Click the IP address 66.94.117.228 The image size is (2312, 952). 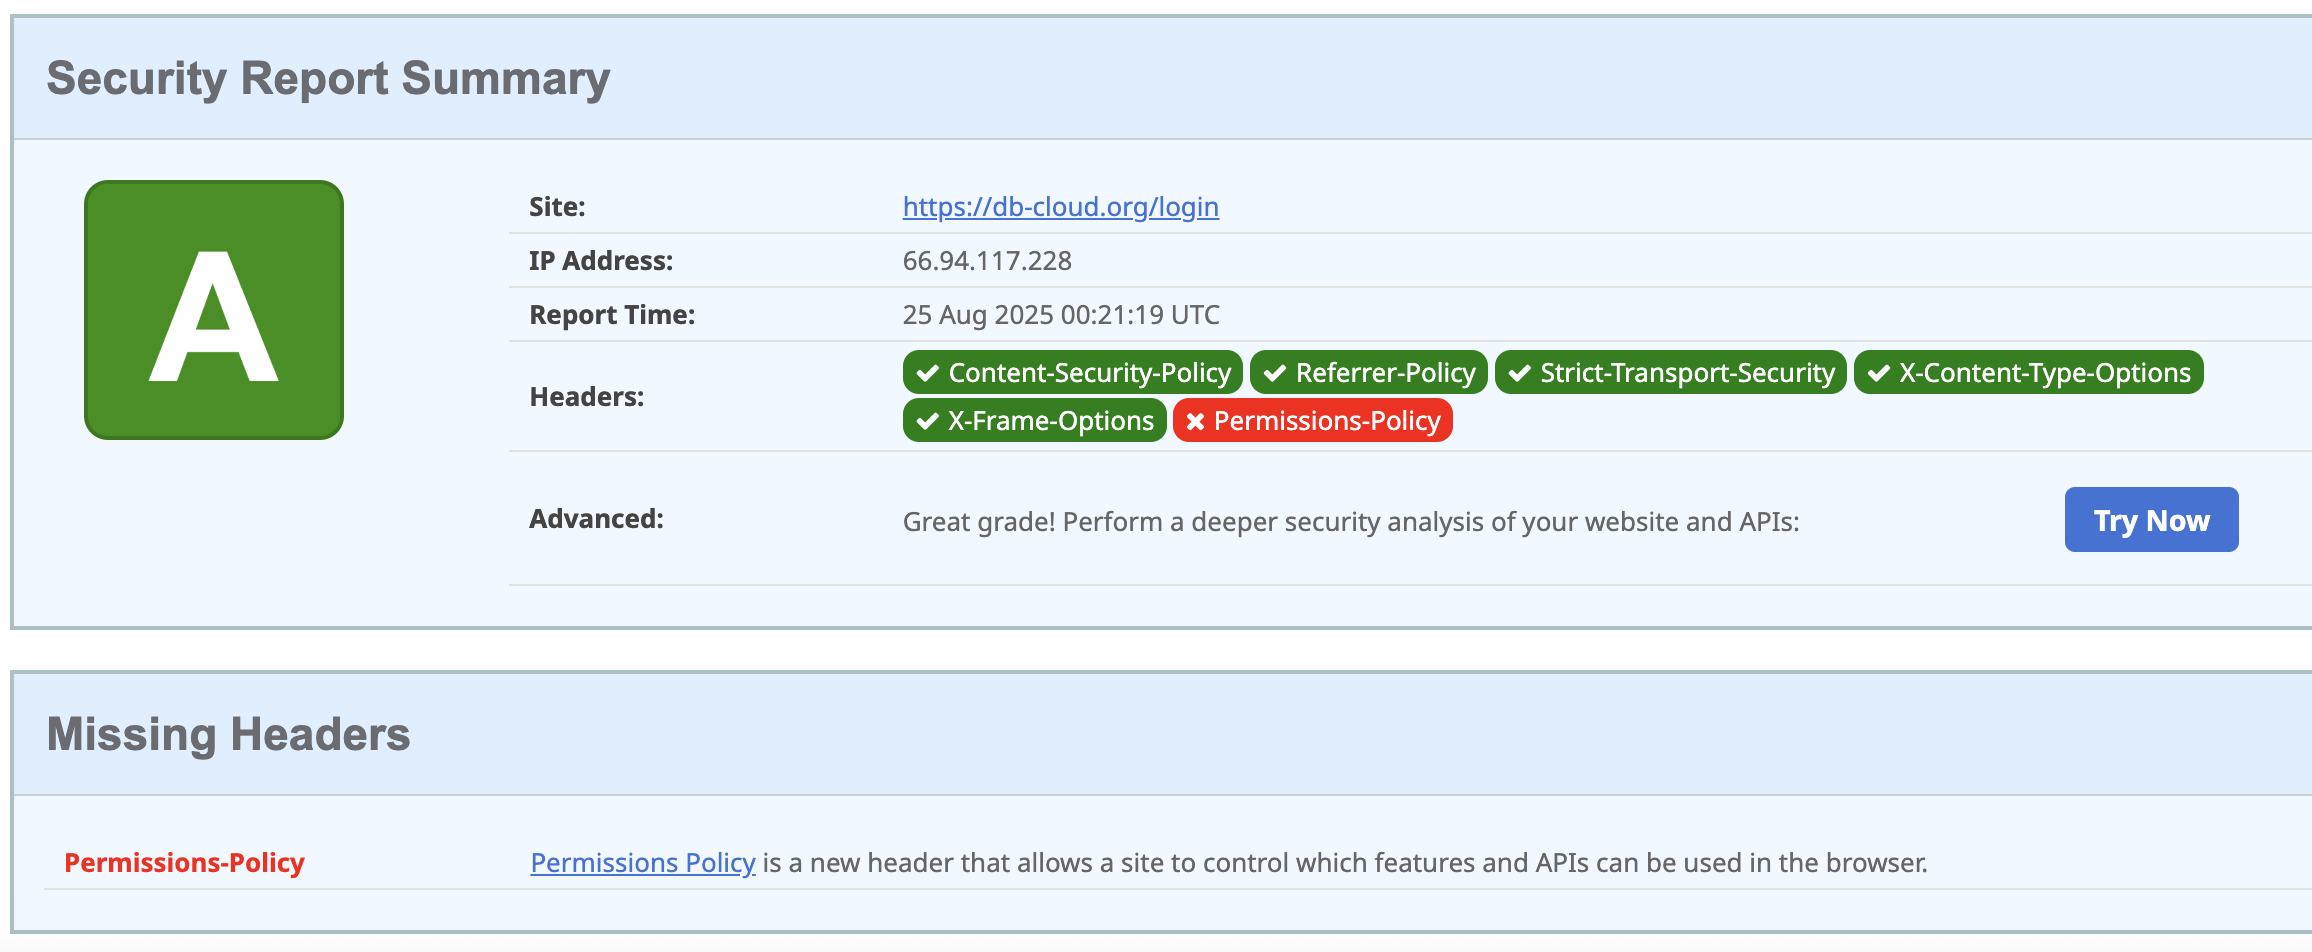pyautogui.click(x=987, y=261)
